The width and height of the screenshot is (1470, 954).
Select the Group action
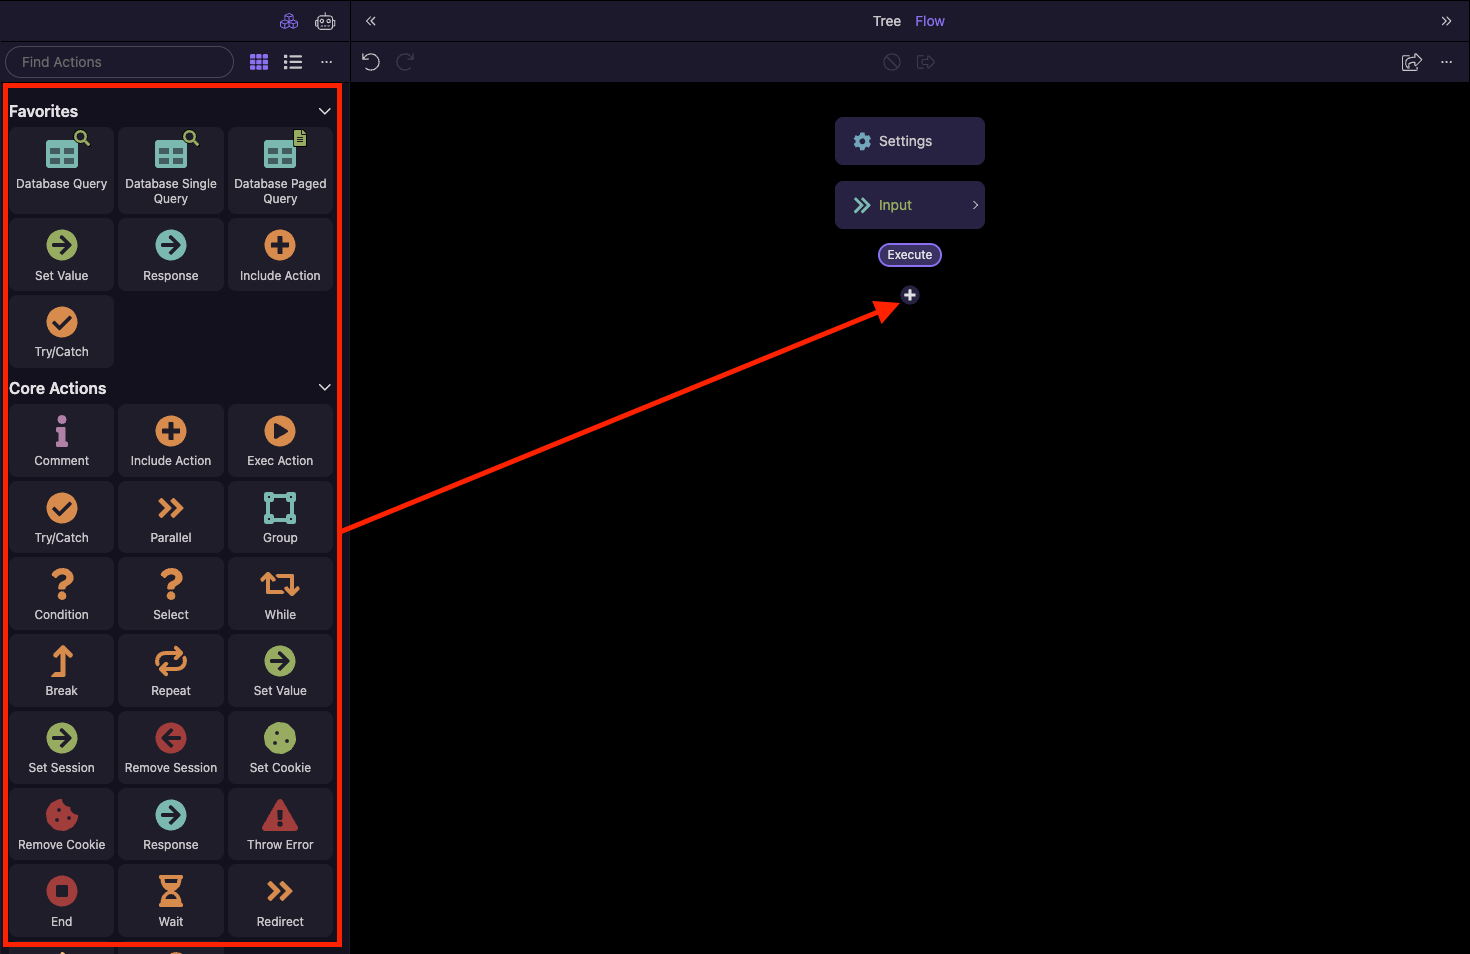pyautogui.click(x=280, y=517)
